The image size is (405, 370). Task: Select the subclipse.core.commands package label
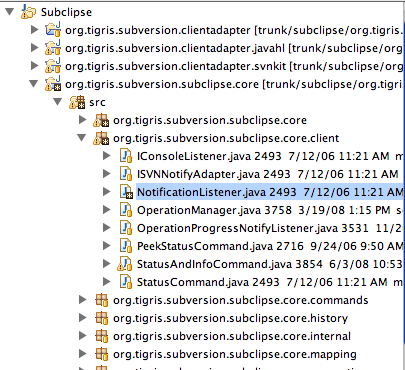pos(240,300)
